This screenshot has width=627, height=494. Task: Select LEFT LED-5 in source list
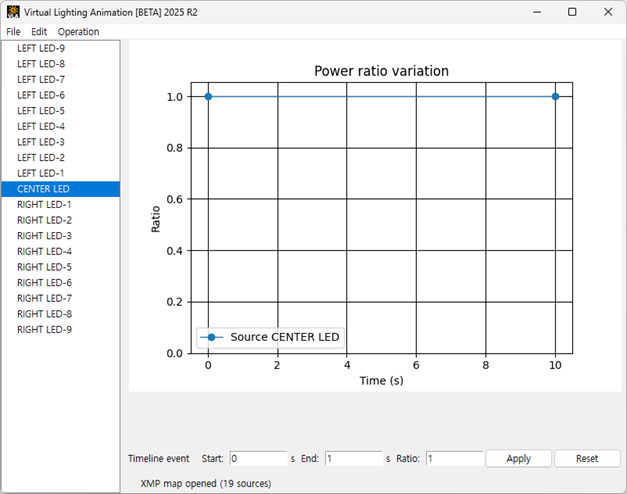click(61, 111)
